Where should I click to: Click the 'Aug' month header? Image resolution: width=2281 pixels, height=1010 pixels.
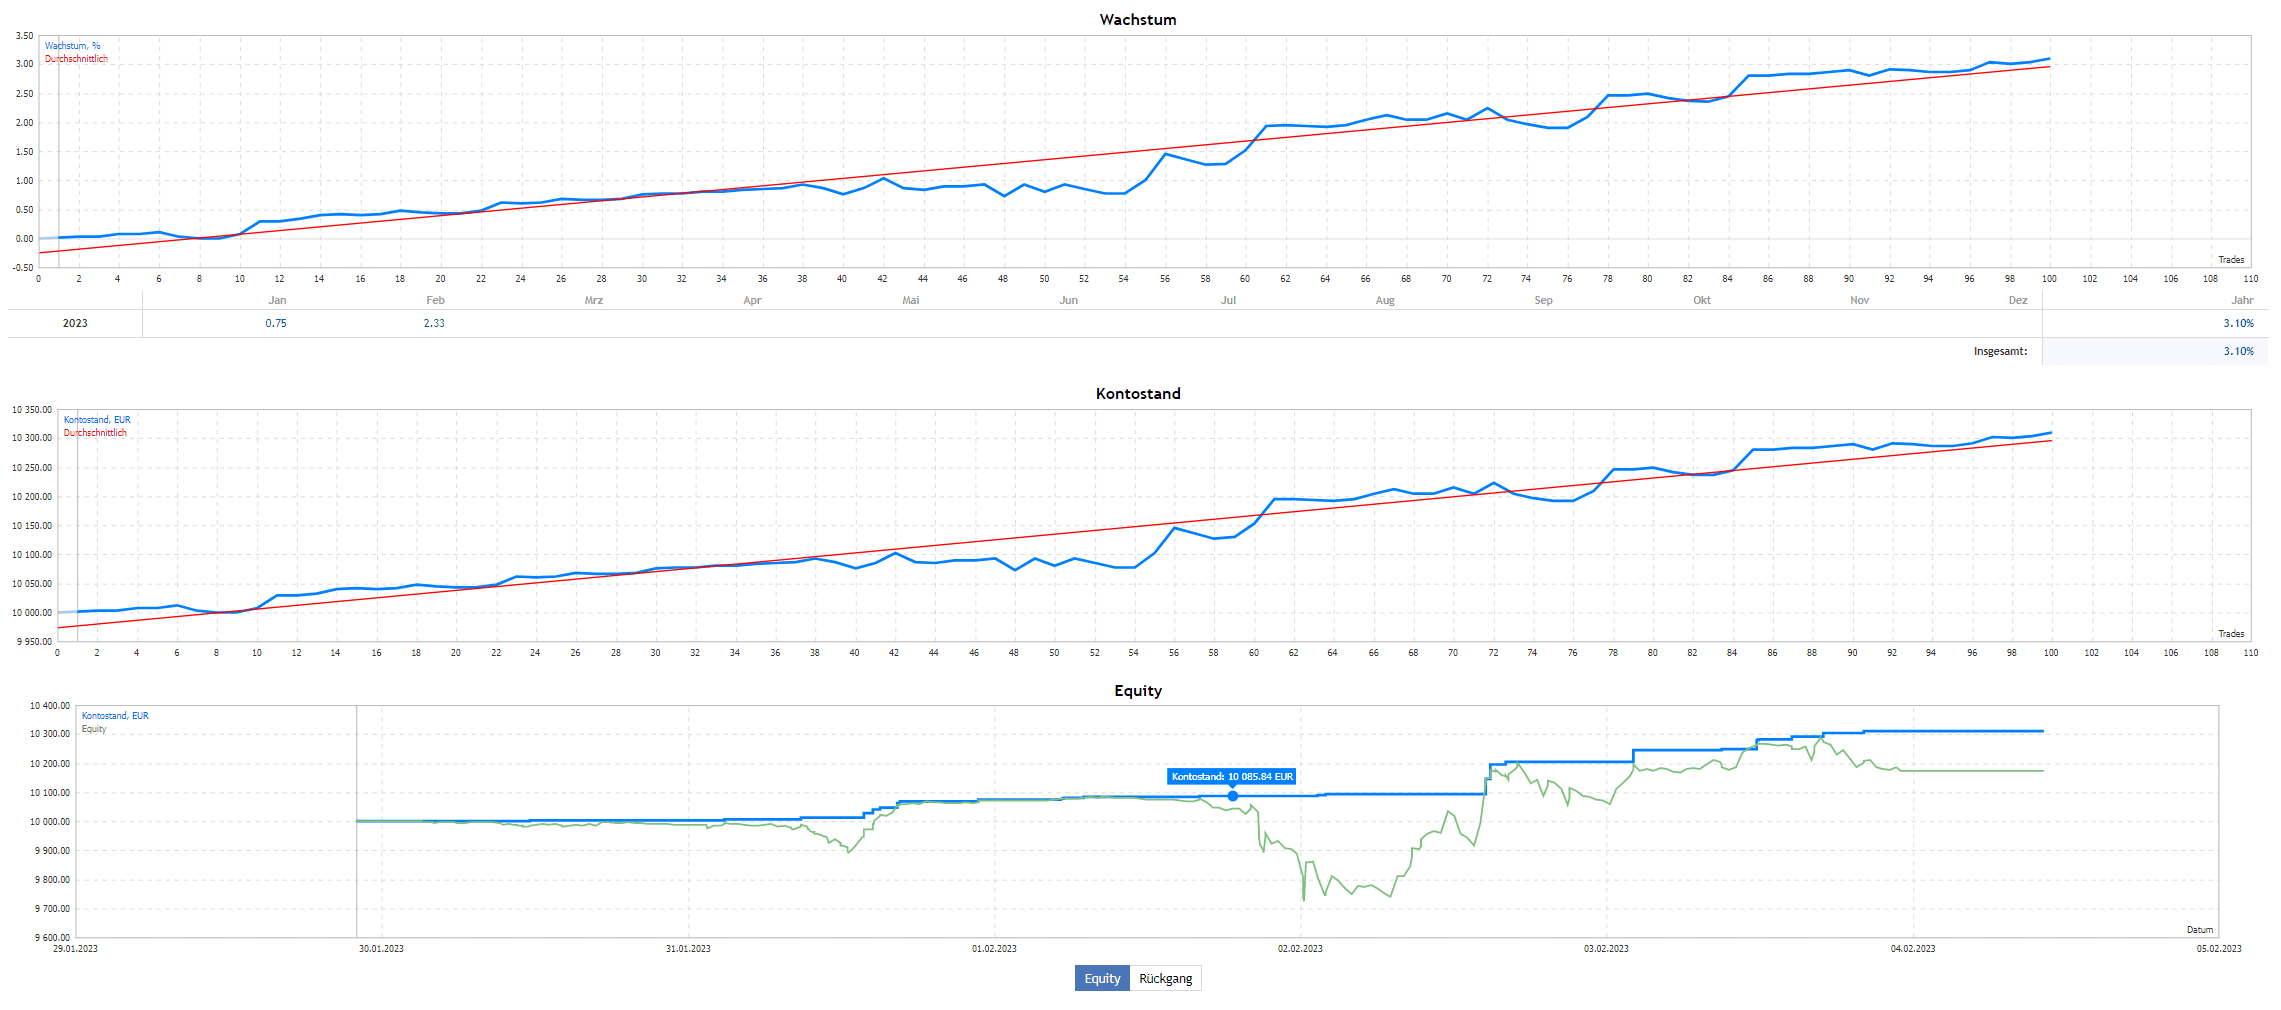click(1384, 300)
